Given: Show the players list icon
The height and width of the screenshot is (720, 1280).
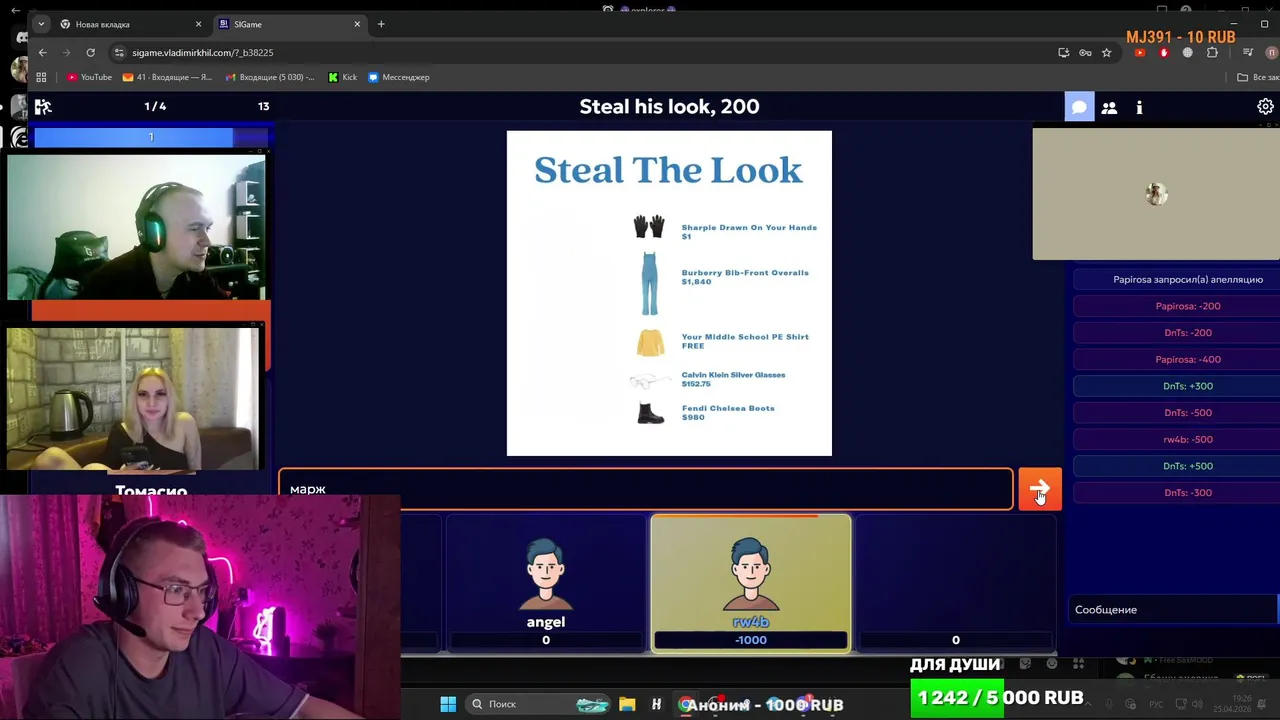Looking at the screenshot, I should tap(1109, 107).
